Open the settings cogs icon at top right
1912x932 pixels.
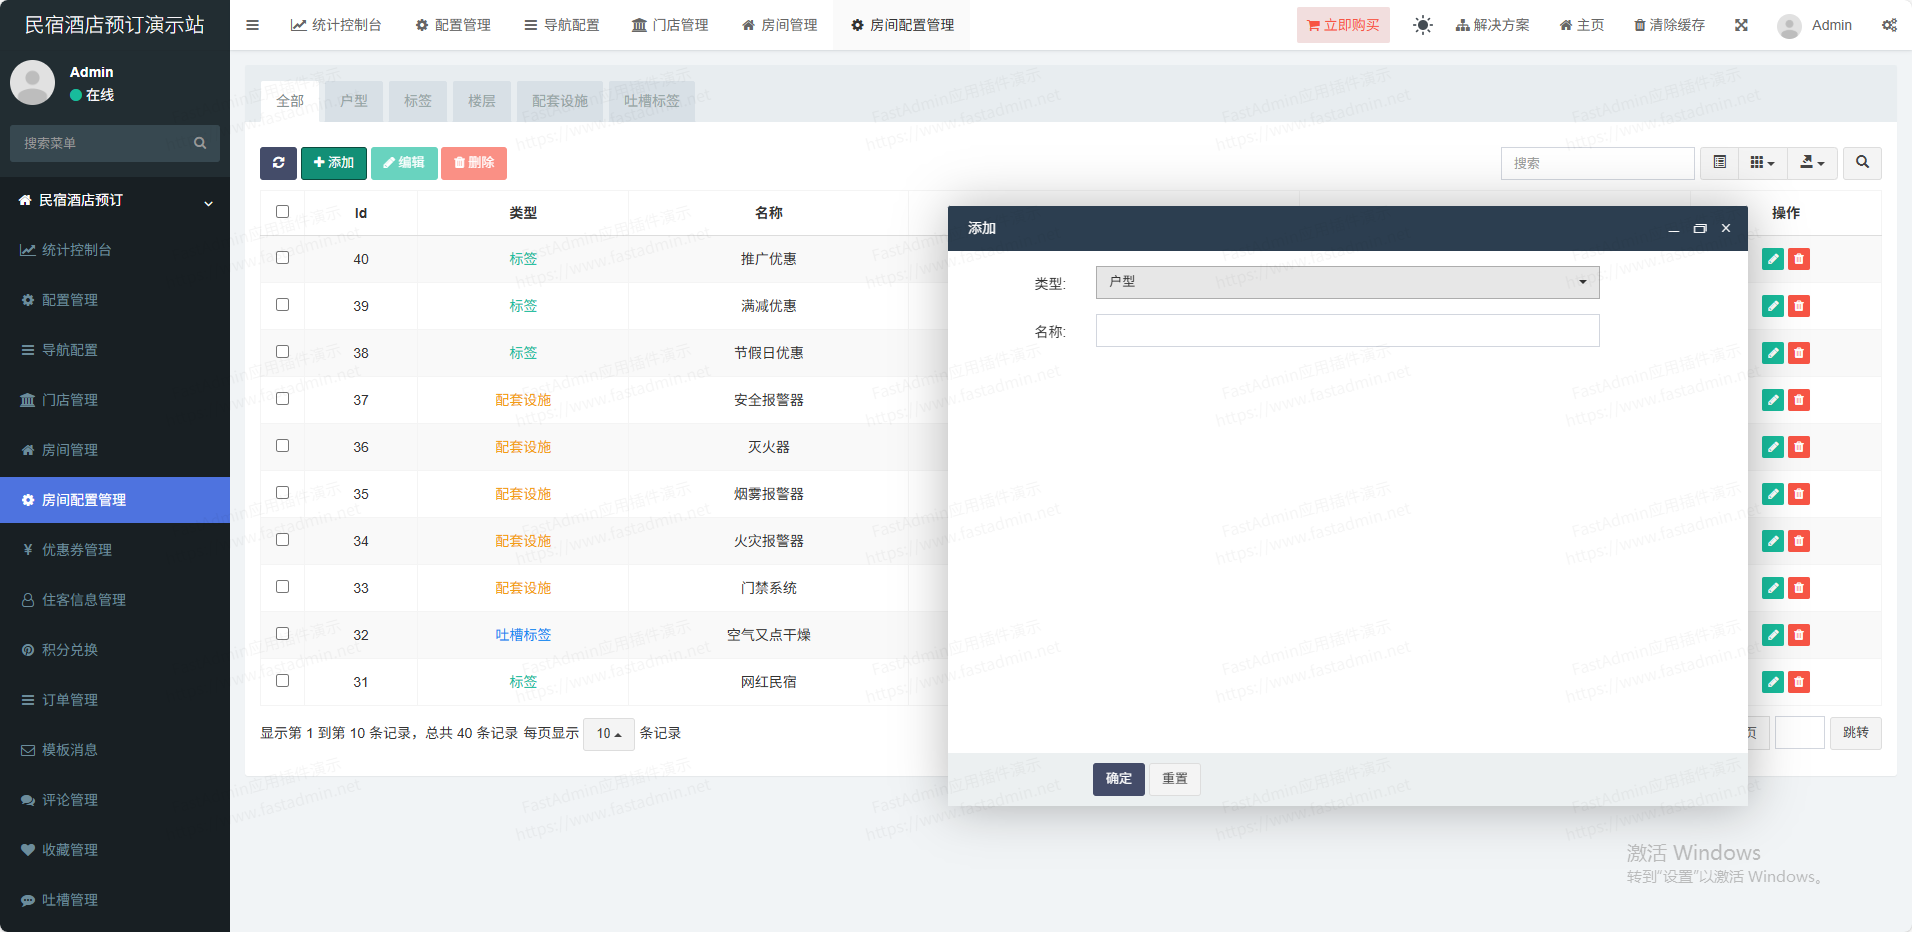[1889, 25]
